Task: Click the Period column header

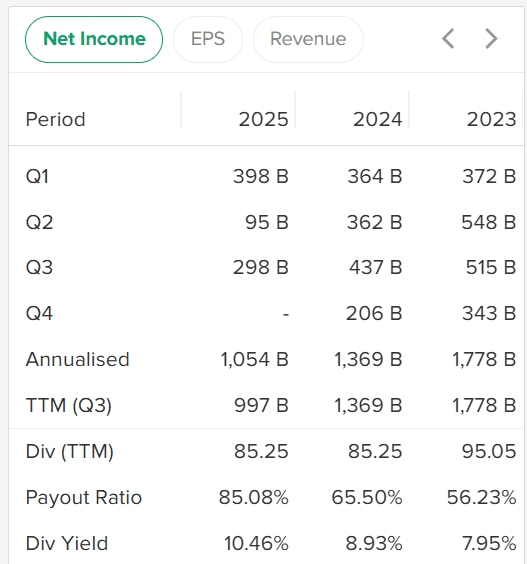Action: 55,119
